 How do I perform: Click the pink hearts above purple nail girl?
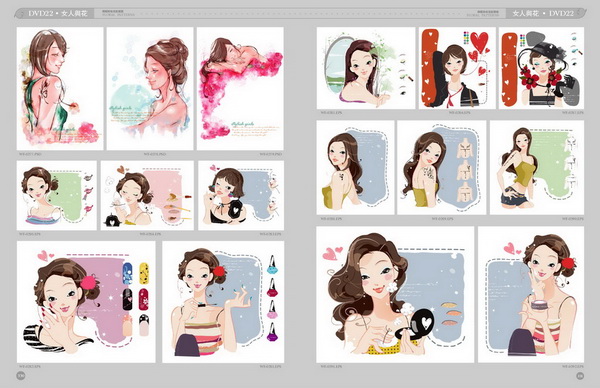point(46,255)
